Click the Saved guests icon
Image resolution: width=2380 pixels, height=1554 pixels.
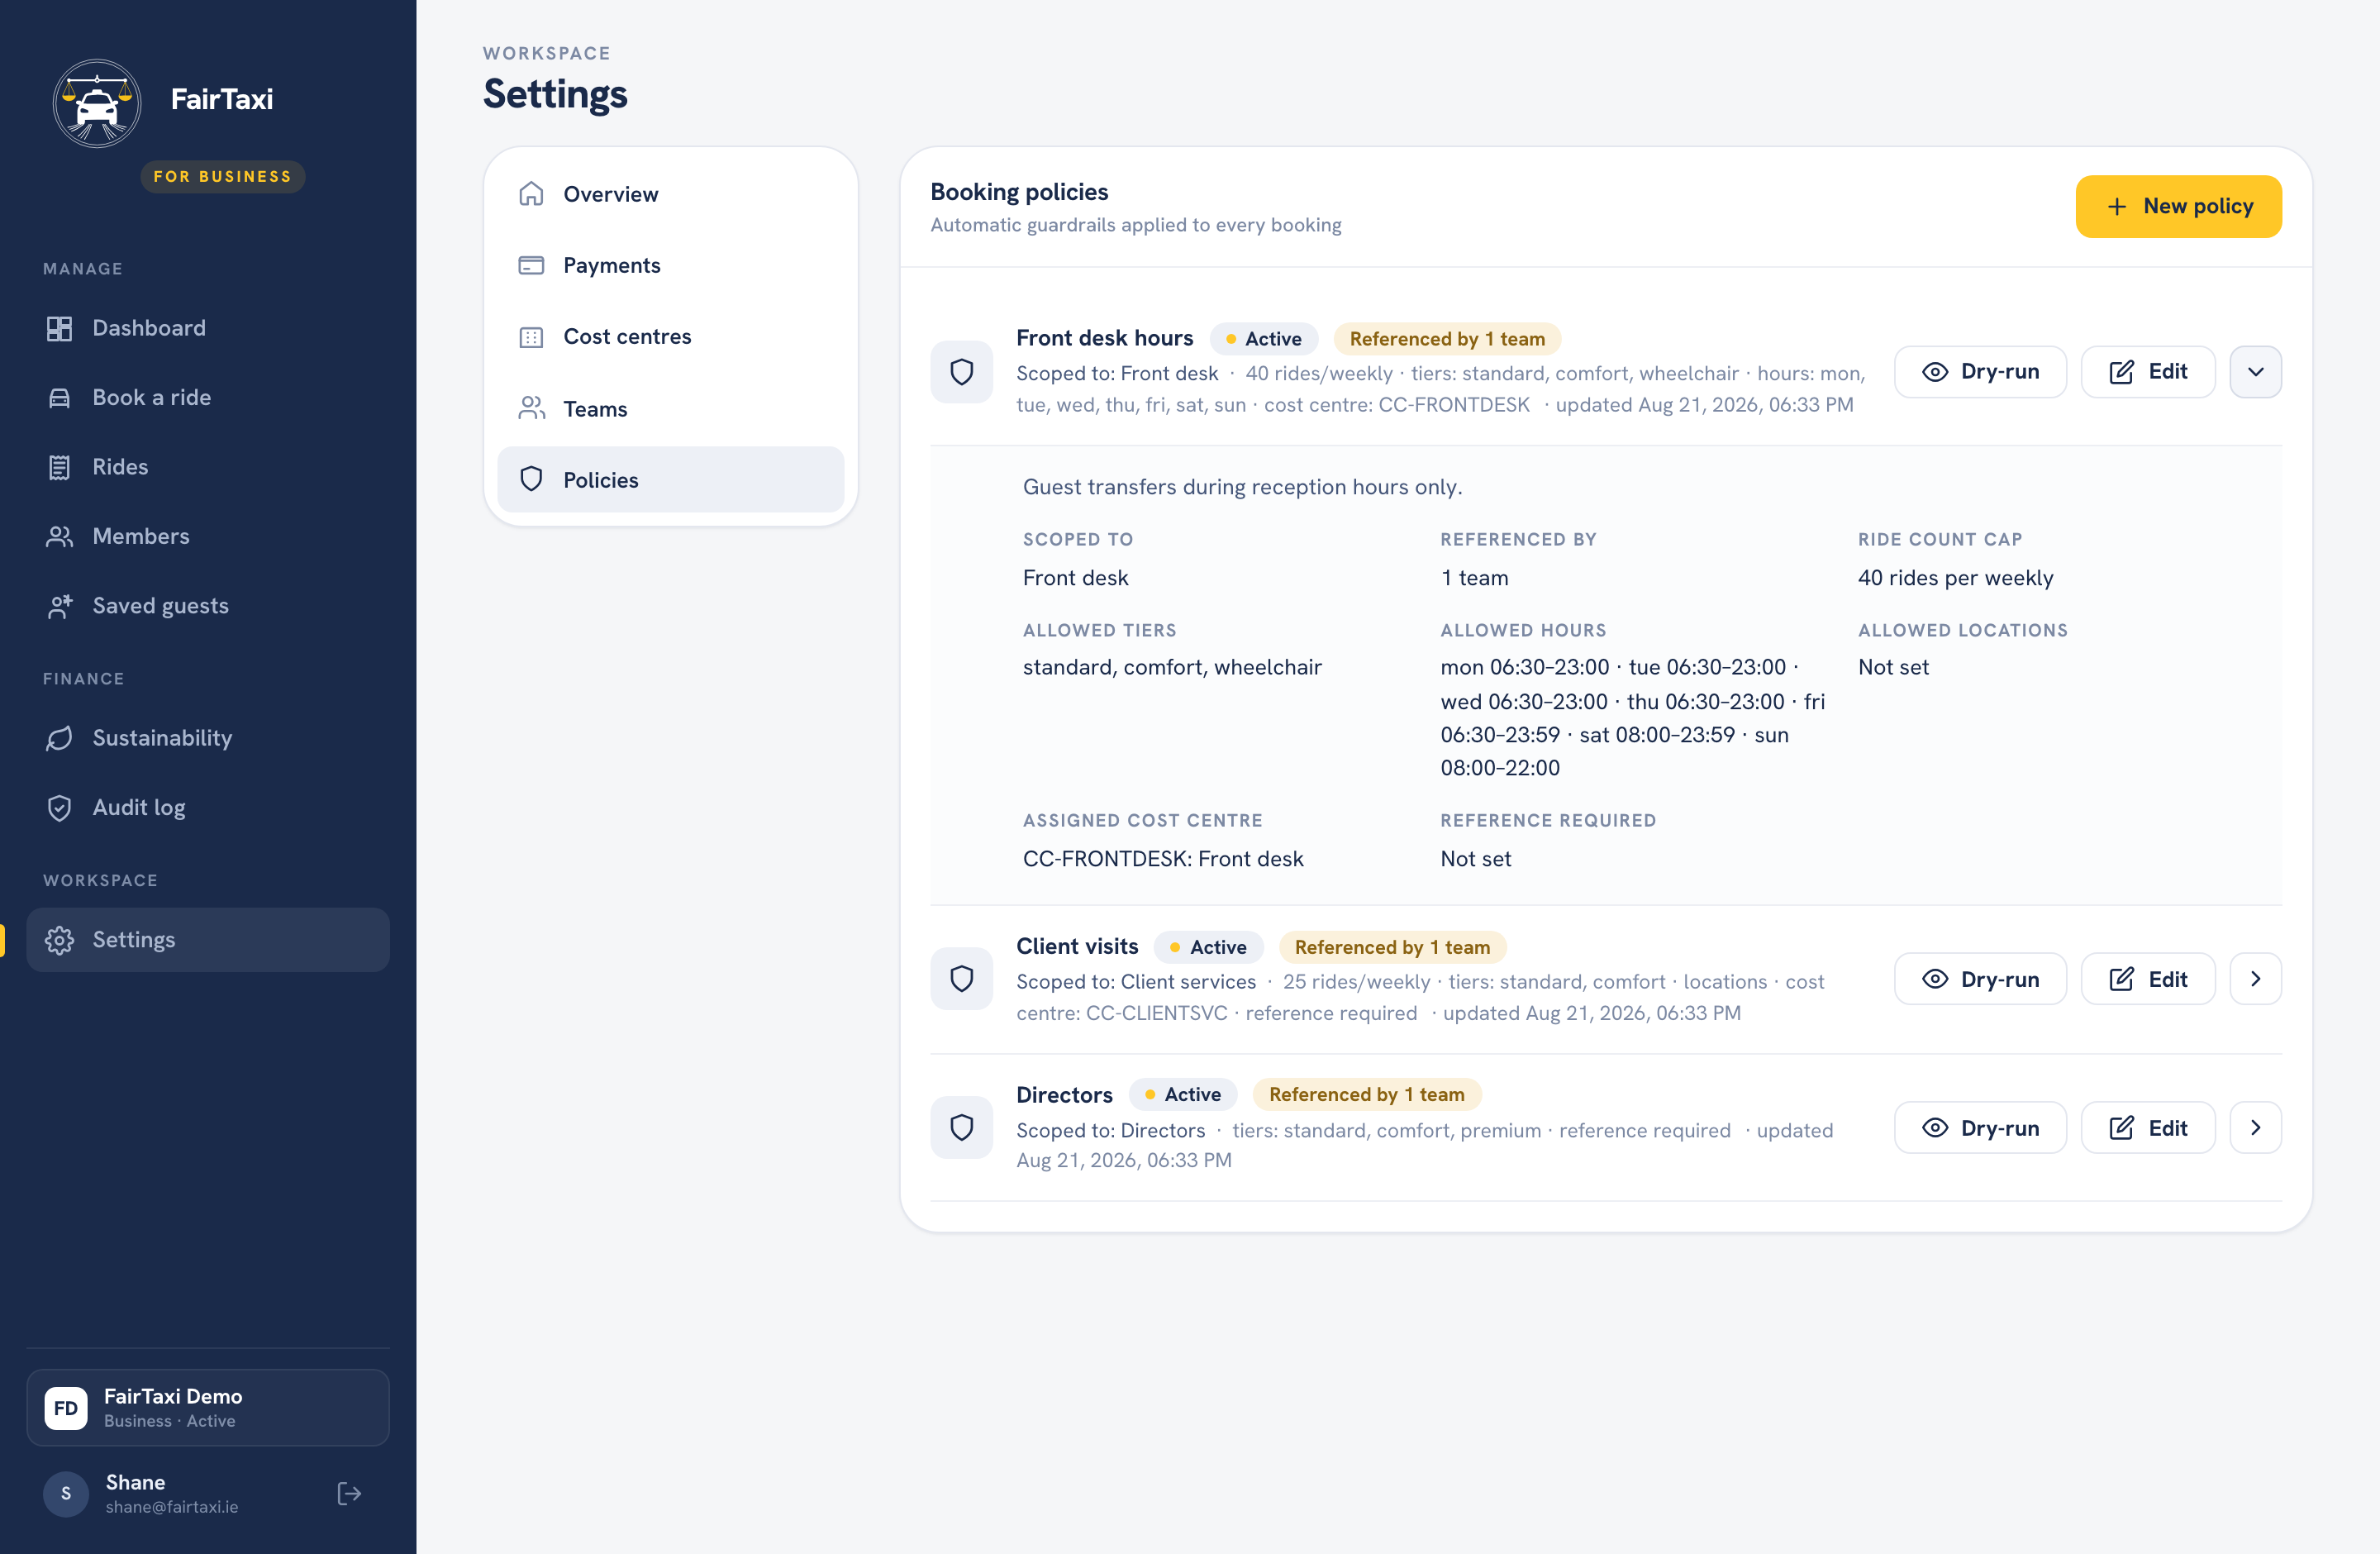click(x=60, y=606)
